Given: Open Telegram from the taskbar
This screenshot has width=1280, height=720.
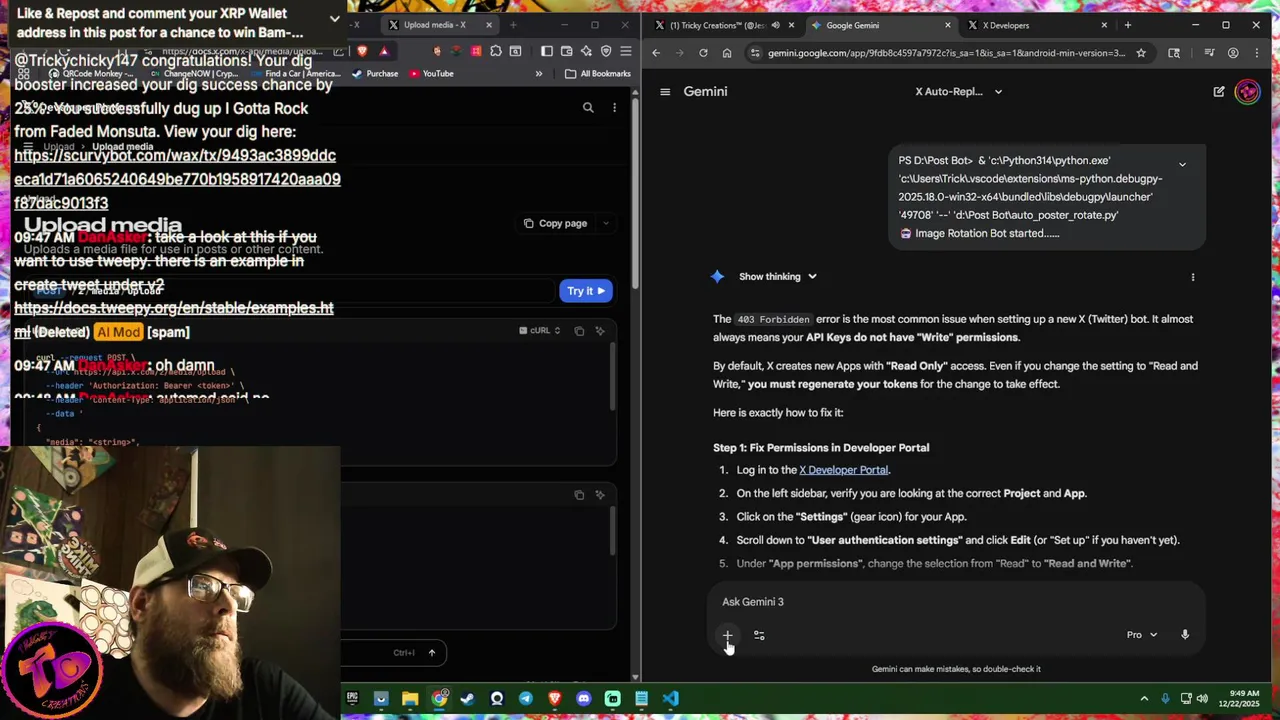Looking at the screenshot, I should [x=526, y=698].
